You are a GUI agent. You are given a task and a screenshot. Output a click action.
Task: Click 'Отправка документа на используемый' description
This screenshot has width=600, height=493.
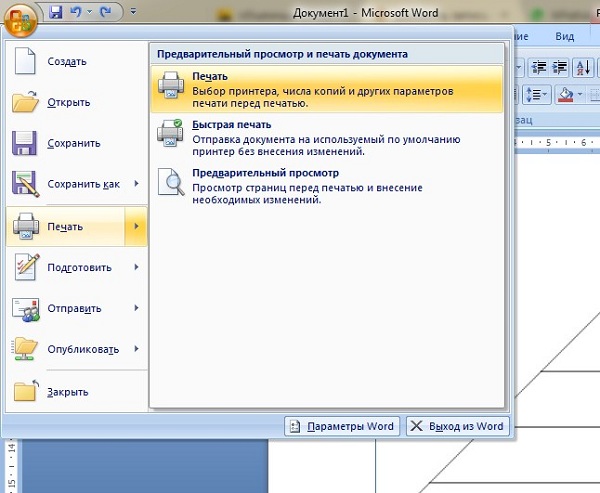click(x=326, y=145)
